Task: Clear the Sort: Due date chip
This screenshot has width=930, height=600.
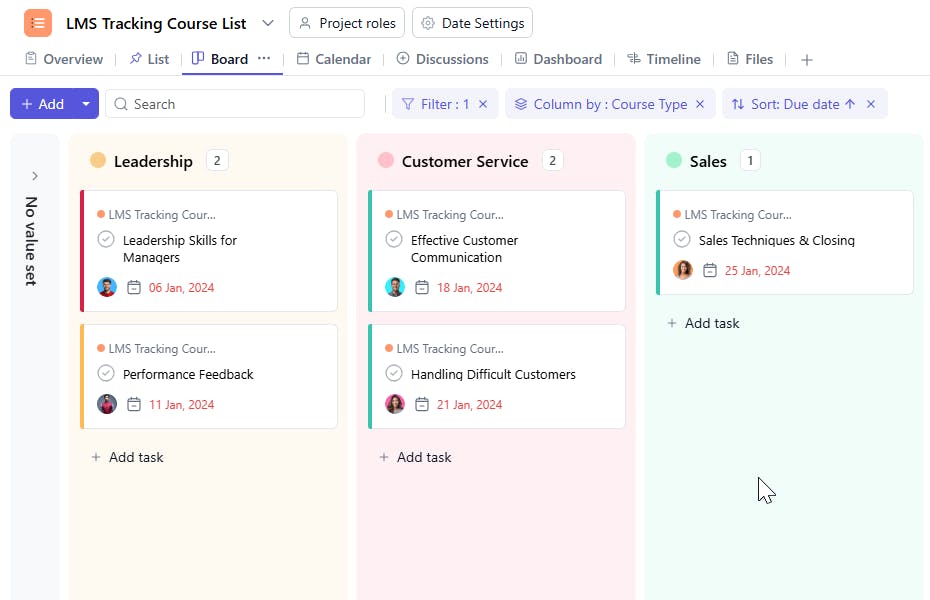Action: point(871,104)
